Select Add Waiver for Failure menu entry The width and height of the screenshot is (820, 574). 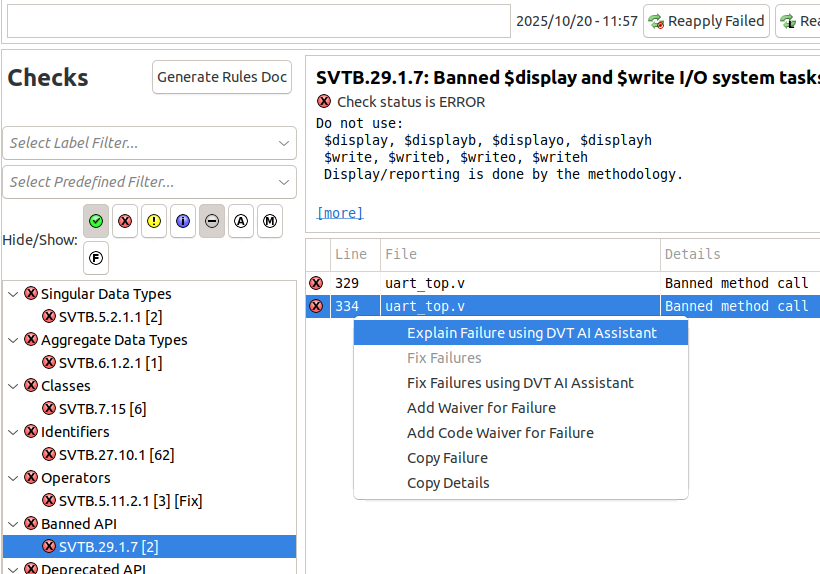pyautogui.click(x=481, y=408)
